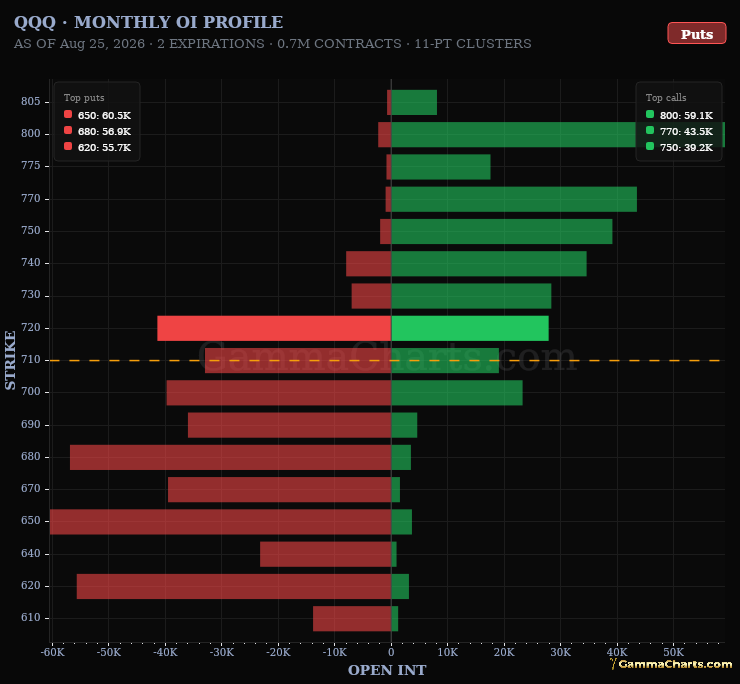740x684 pixels.
Task: Click the '610' strike axis label
Action: (x=31, y=617)
